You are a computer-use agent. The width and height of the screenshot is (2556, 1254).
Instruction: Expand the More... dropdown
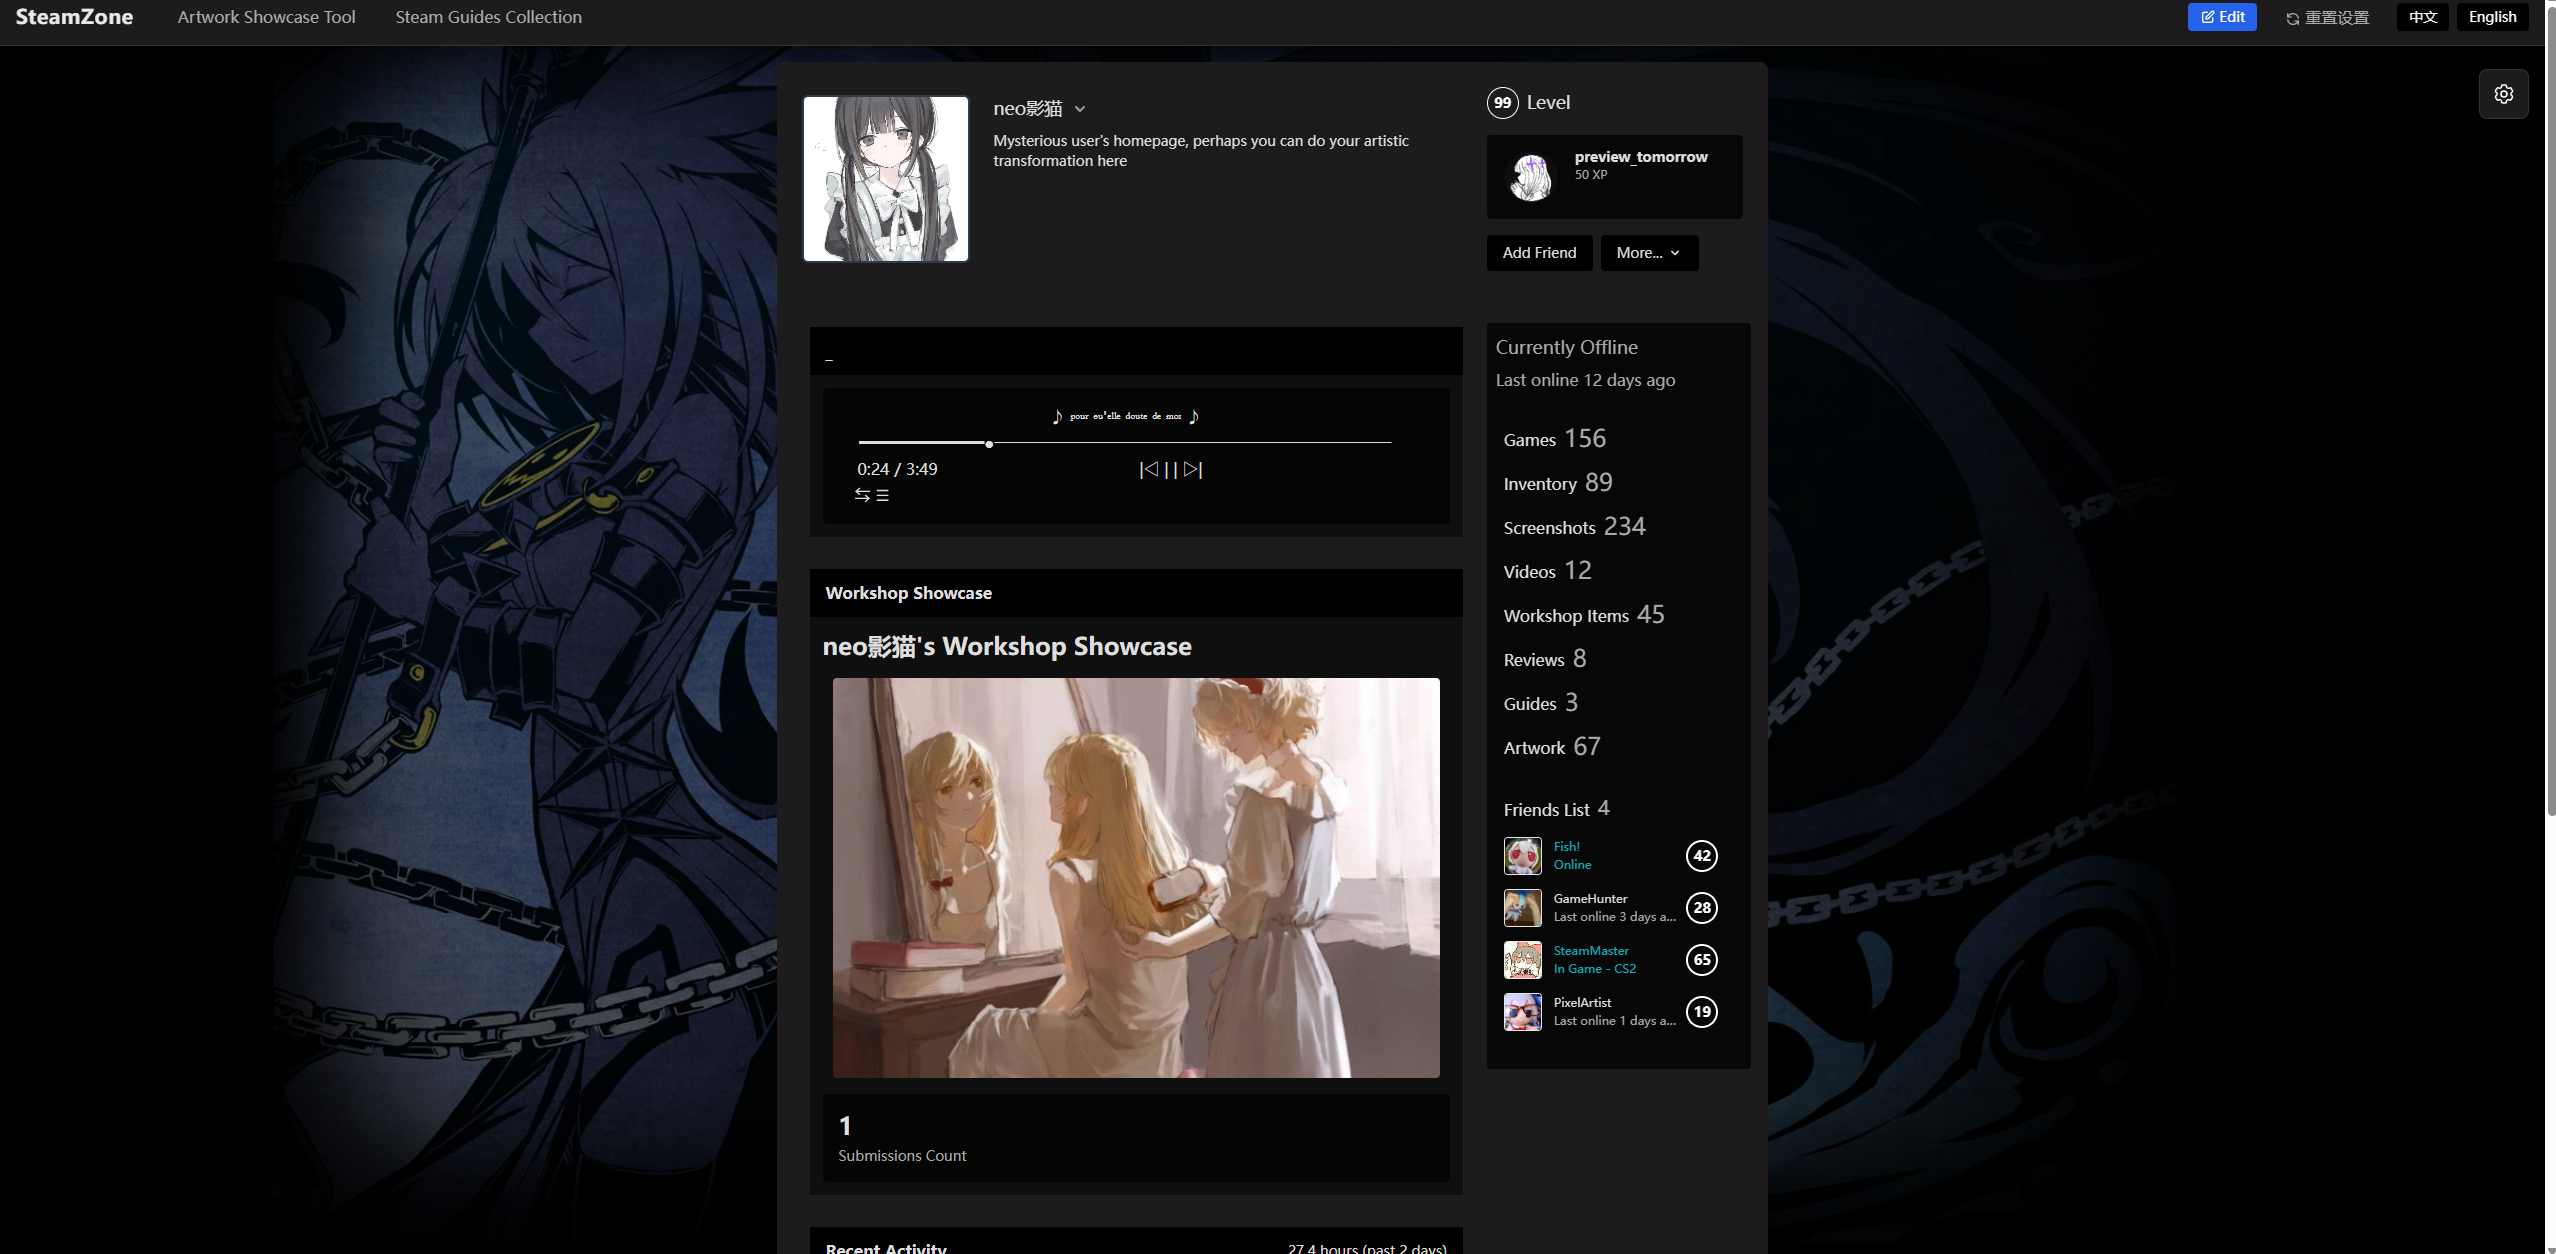tap(1649, 253)
